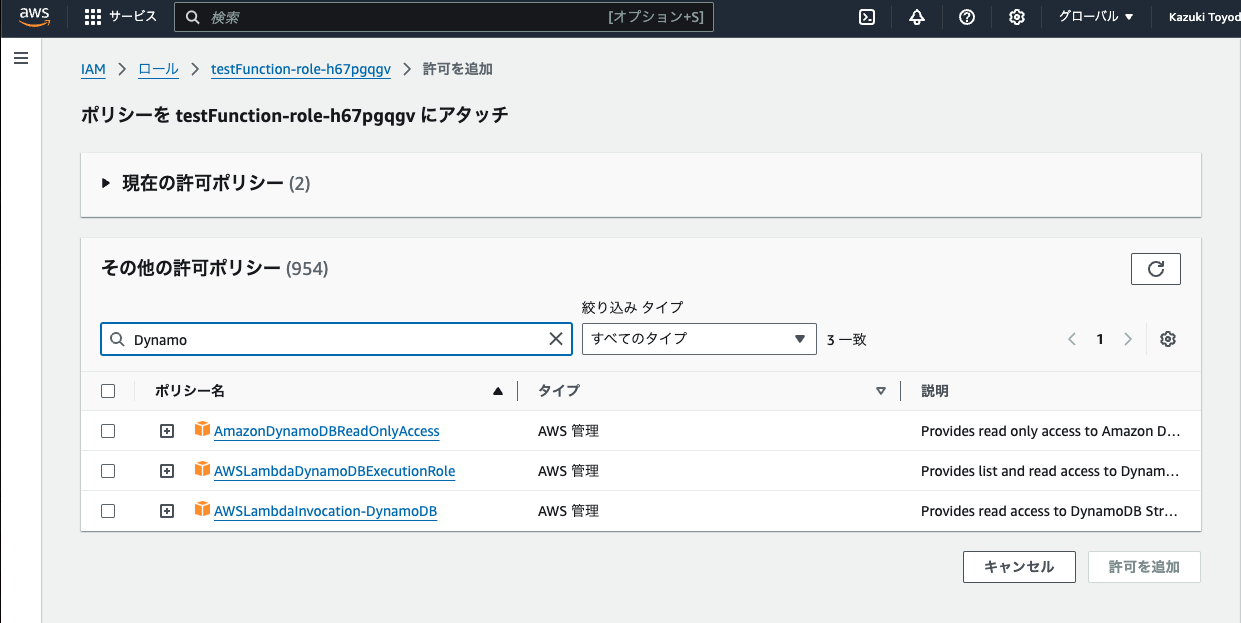Open the すべてのタイプ filter dropdown
1241x623 pixels.
(699, 339)
